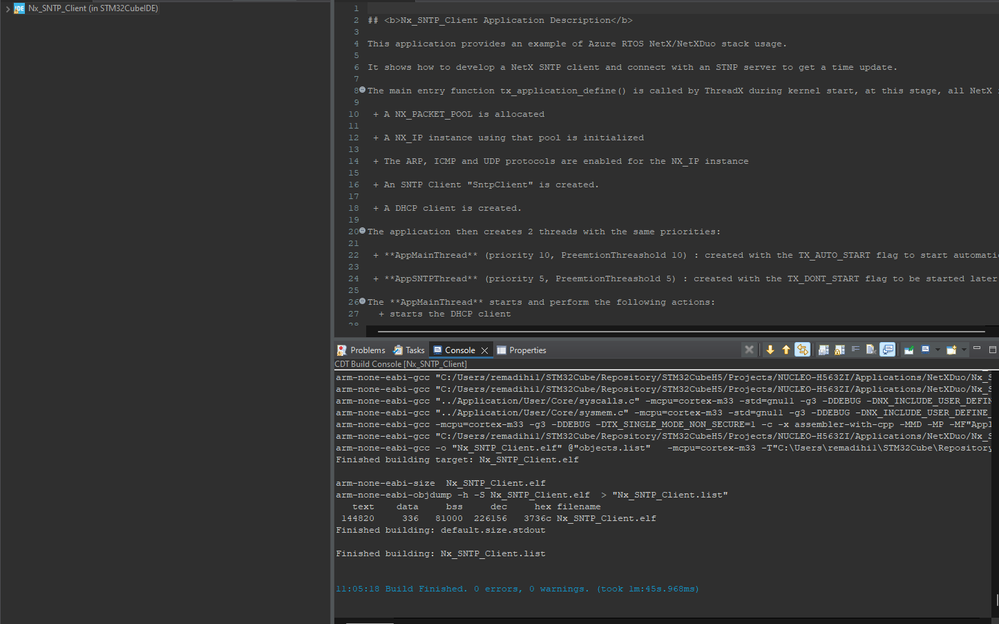
Task: Open the Tasks tab
Action: tap(408, 350)
